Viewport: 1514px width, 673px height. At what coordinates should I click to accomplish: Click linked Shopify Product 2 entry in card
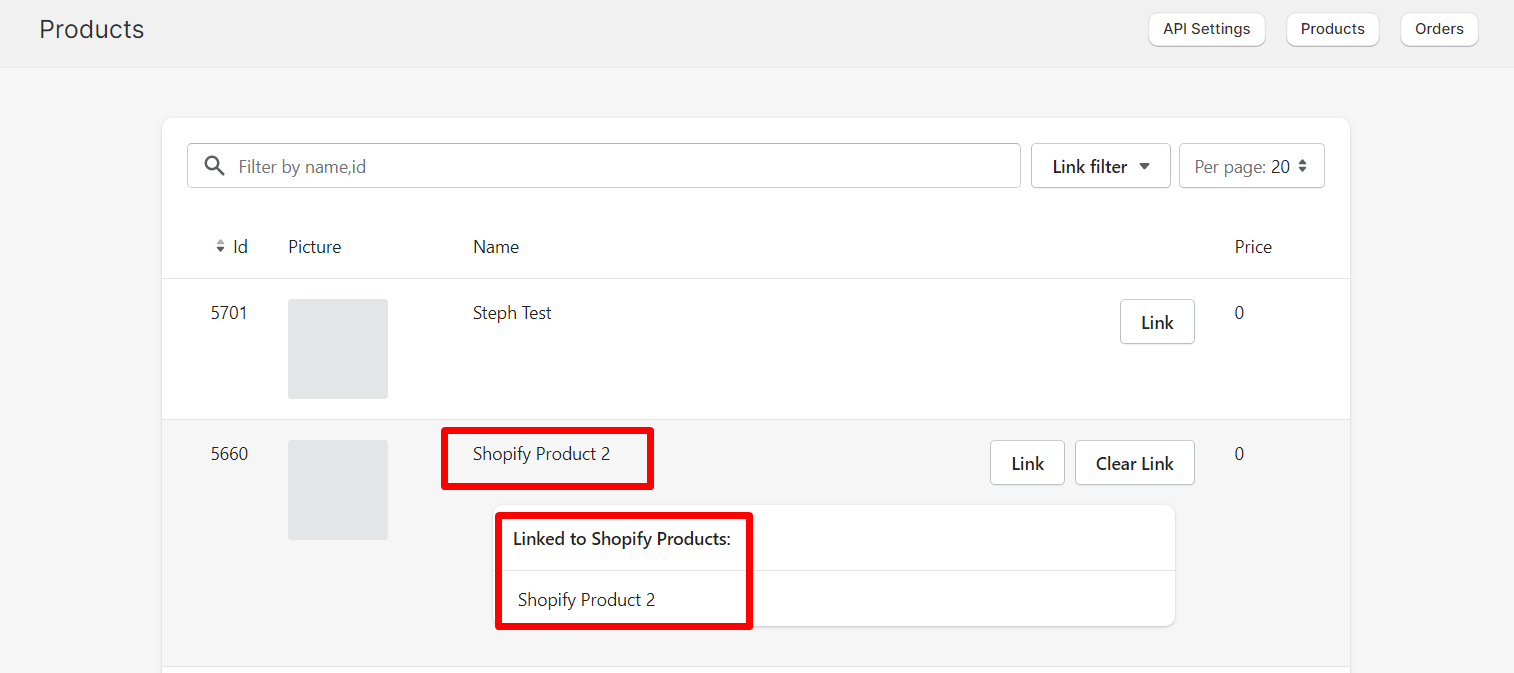tap(586, 600)
